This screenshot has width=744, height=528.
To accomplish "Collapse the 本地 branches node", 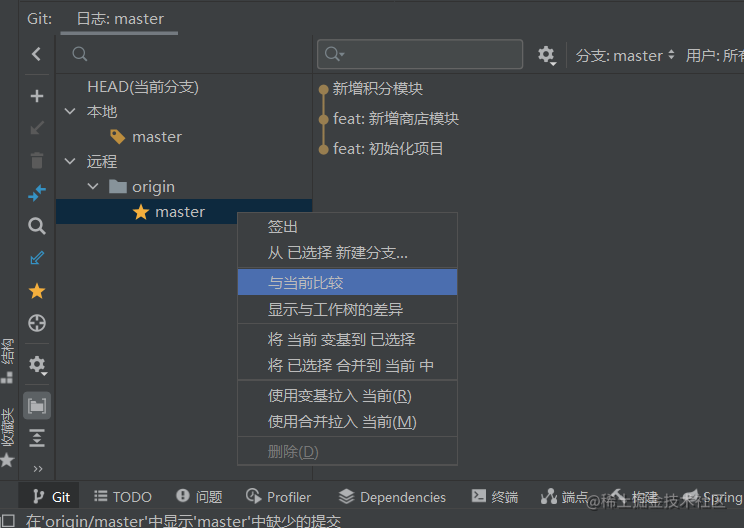I will (x=70, y=111).
